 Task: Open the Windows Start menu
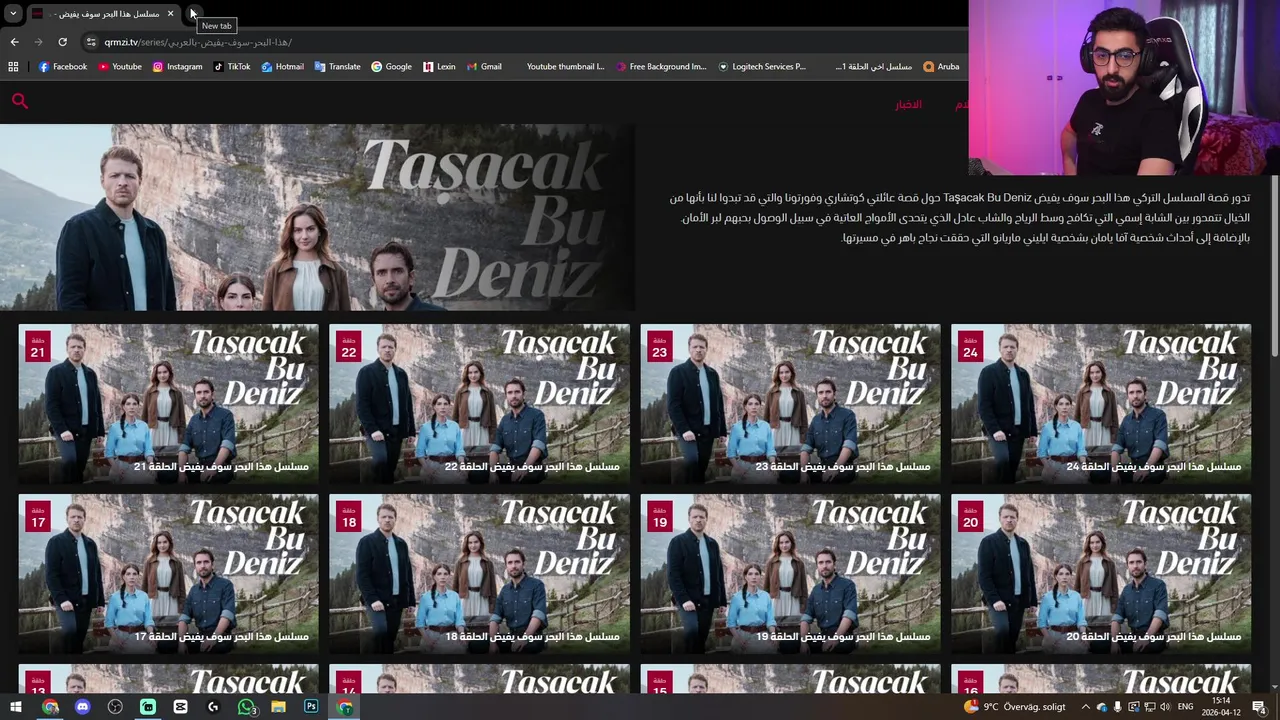point(16,707)
